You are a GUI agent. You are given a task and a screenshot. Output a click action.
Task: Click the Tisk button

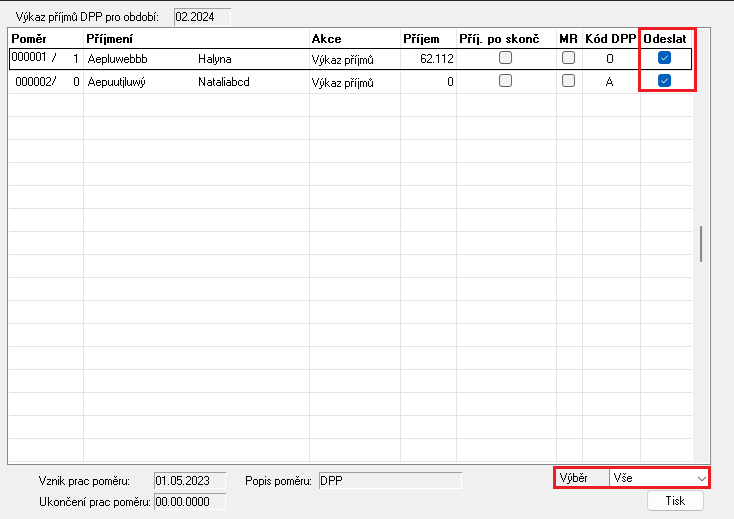click(675, 501)
